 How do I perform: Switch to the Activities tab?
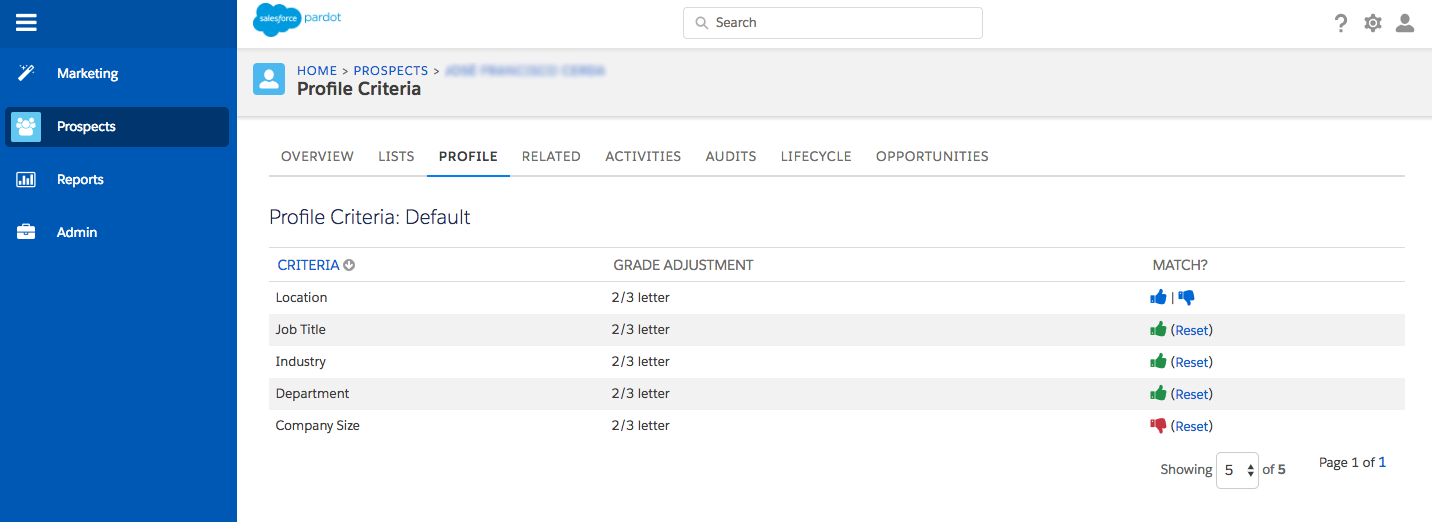coord(643,156)
